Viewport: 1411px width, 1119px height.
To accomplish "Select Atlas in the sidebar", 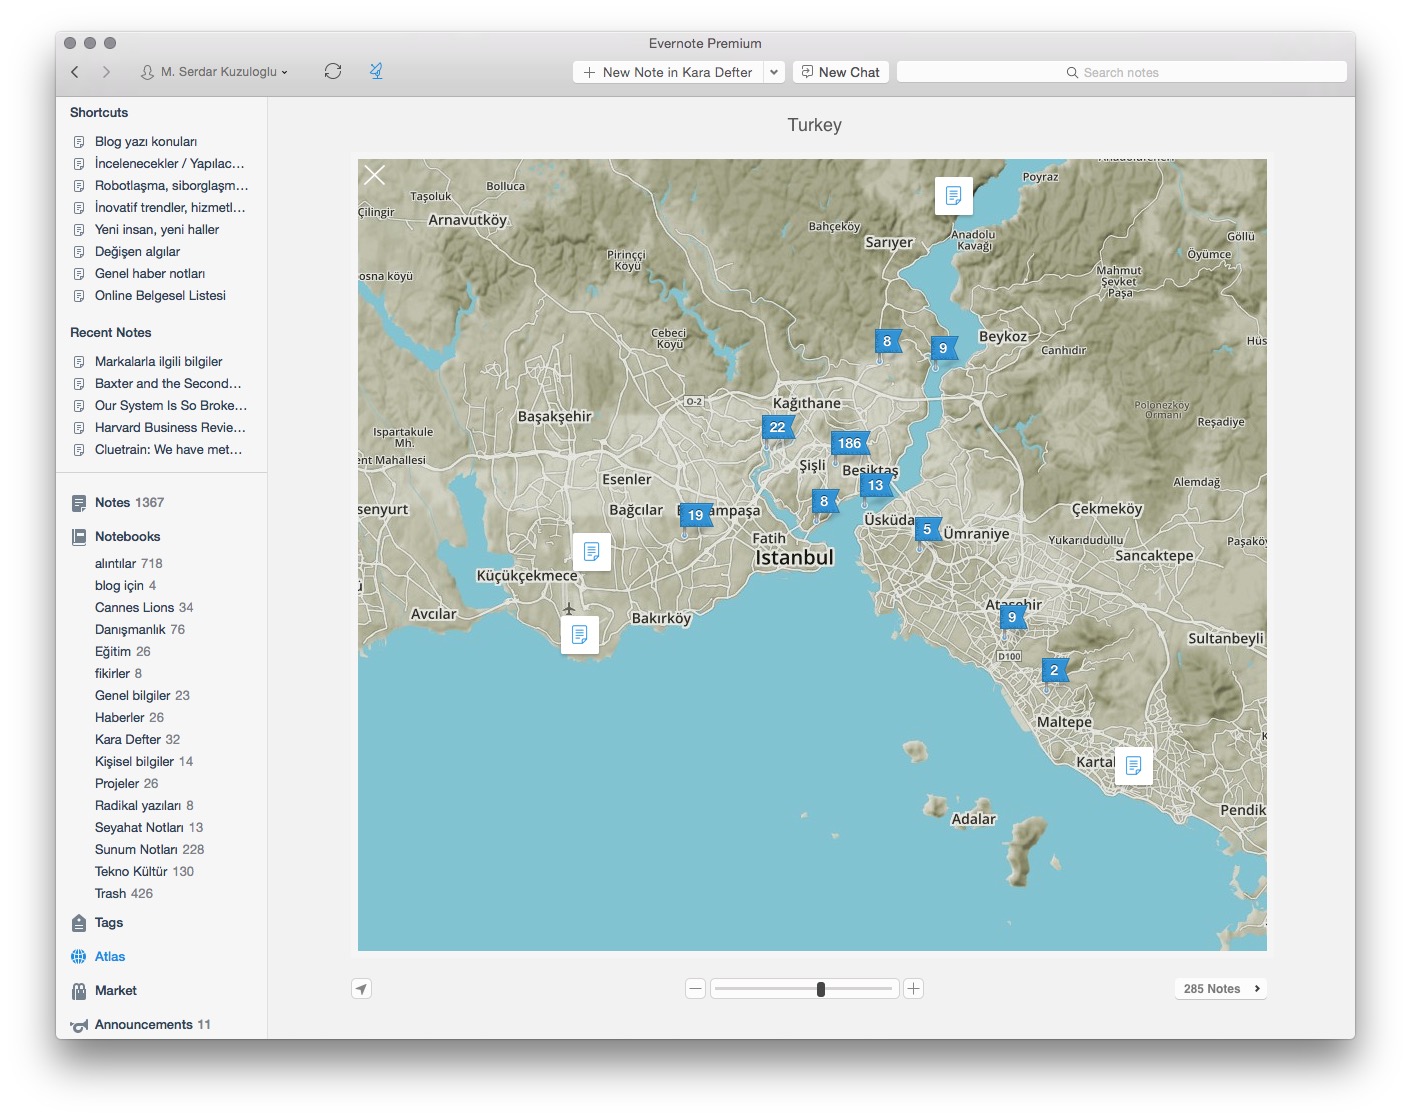I will [110, 957].
